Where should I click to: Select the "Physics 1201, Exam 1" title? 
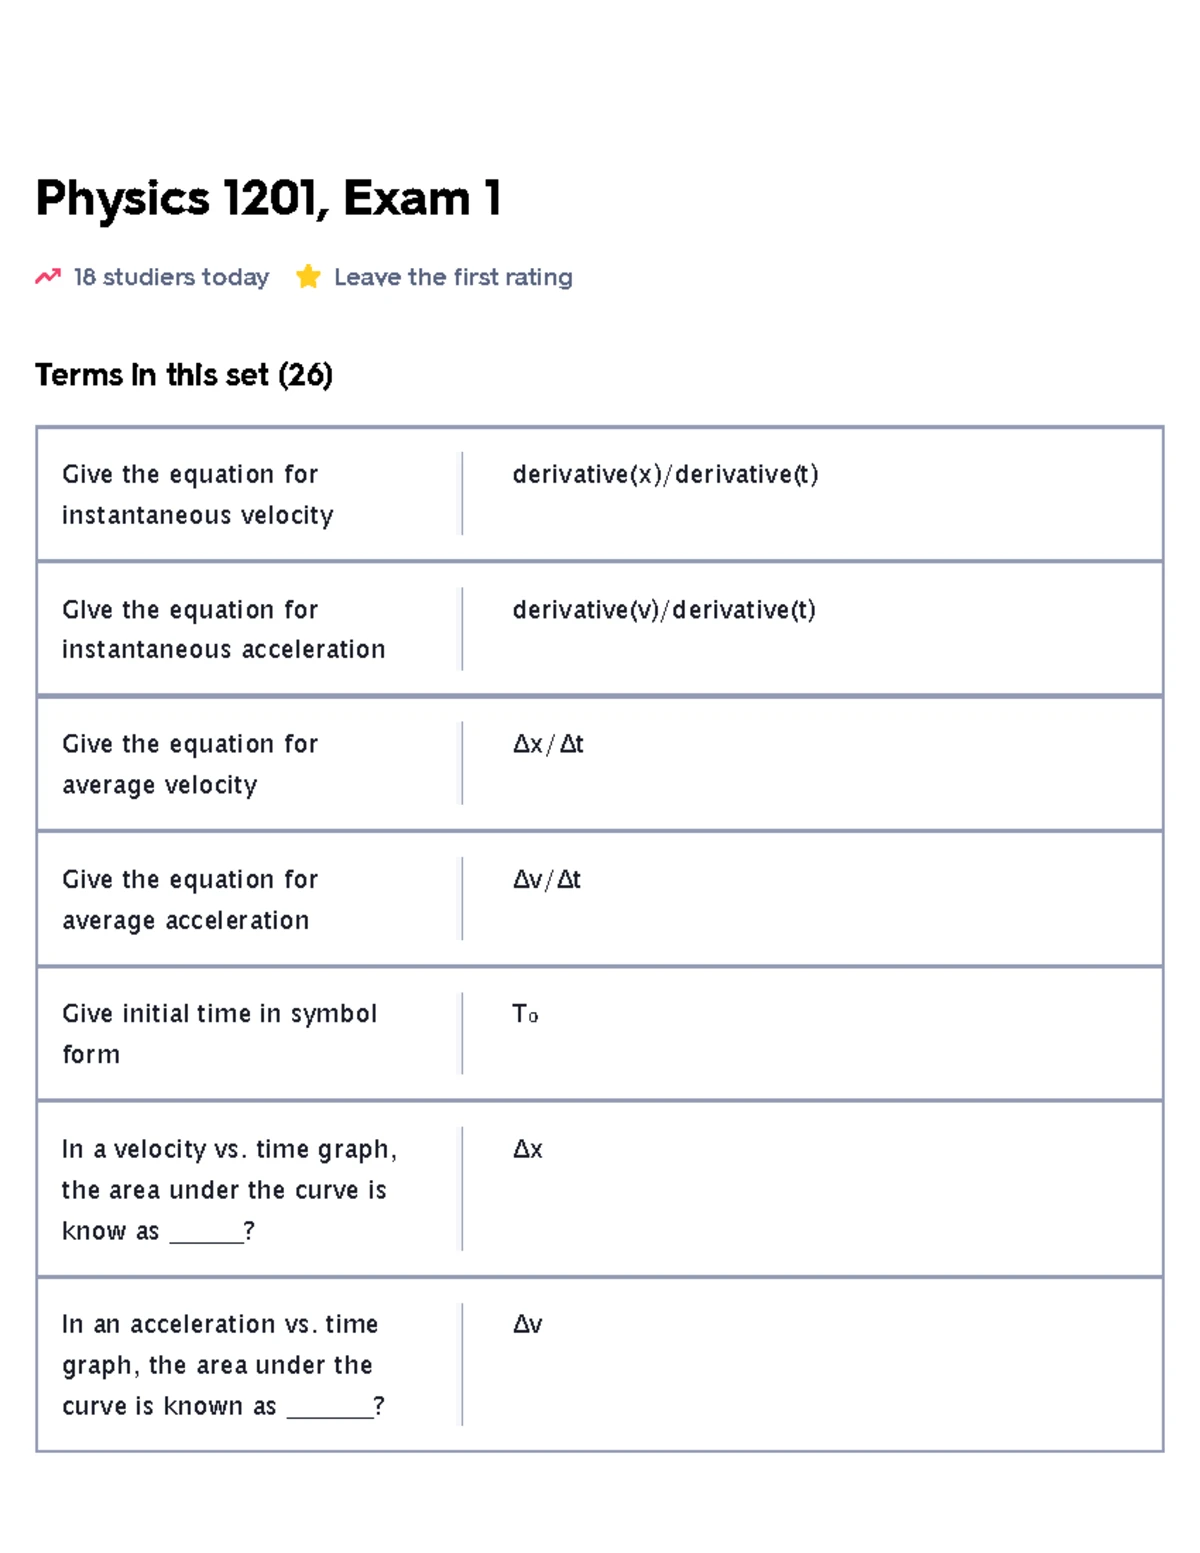point(268,198)
